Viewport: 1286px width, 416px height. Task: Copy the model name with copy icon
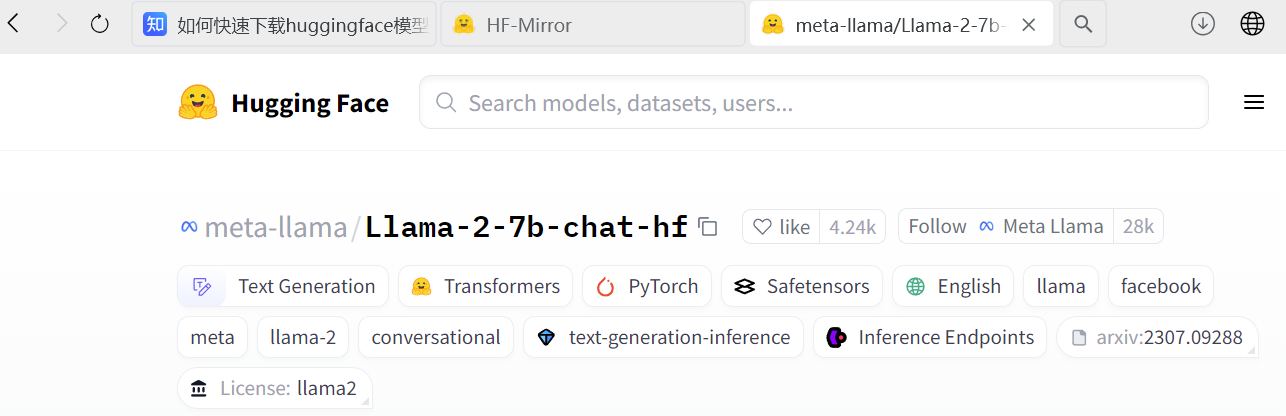click(x=708, y=227)
